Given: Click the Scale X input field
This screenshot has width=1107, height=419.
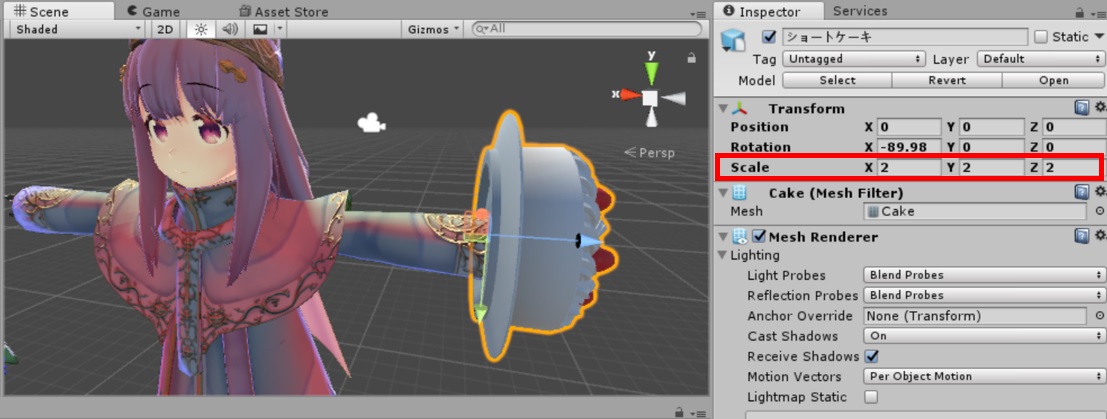Looking at the screenshot, I should tap(909, 167).
